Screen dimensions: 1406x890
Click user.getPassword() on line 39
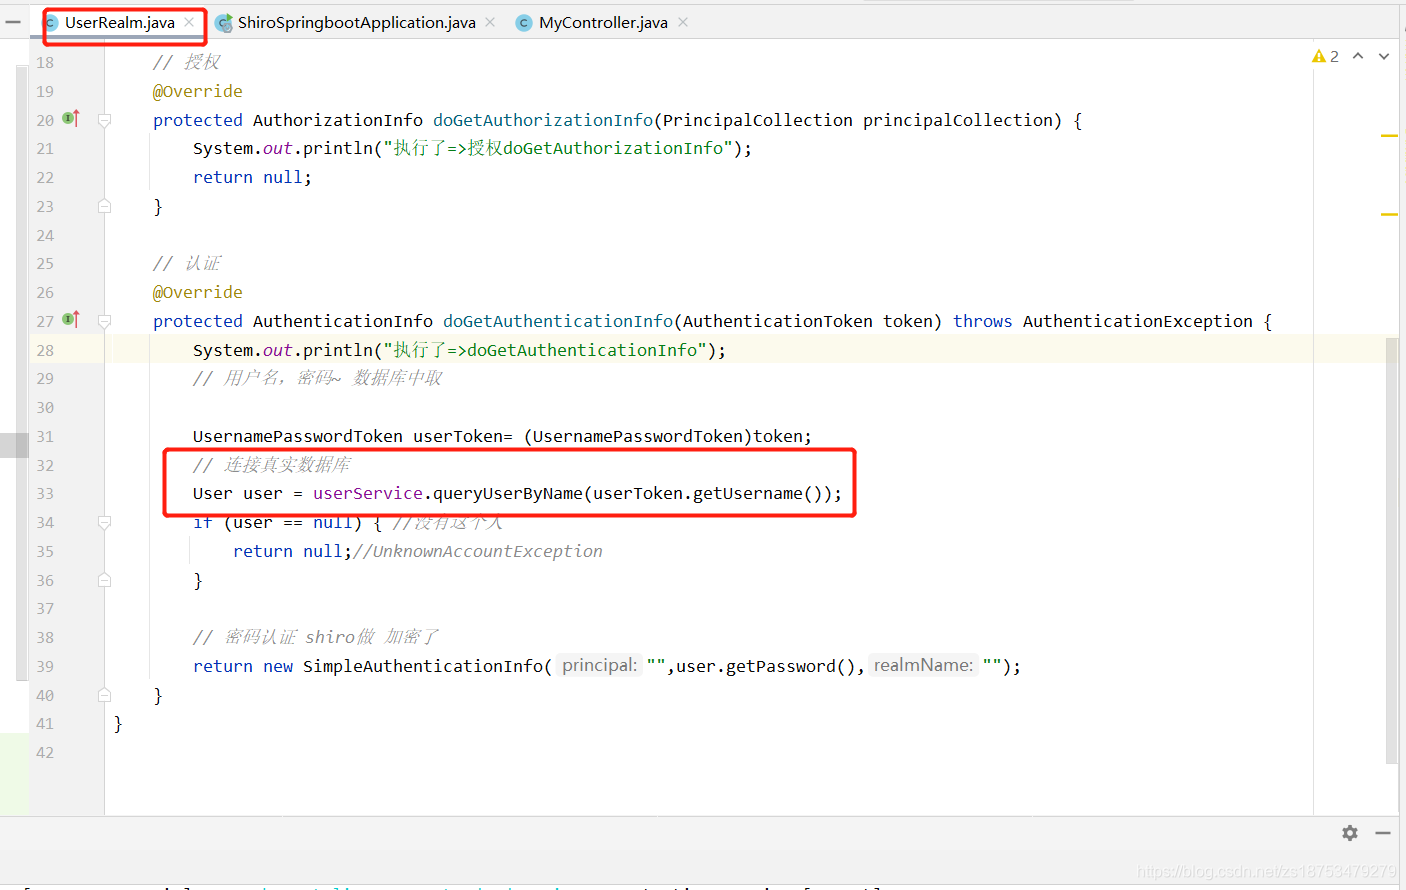point(766,666)
